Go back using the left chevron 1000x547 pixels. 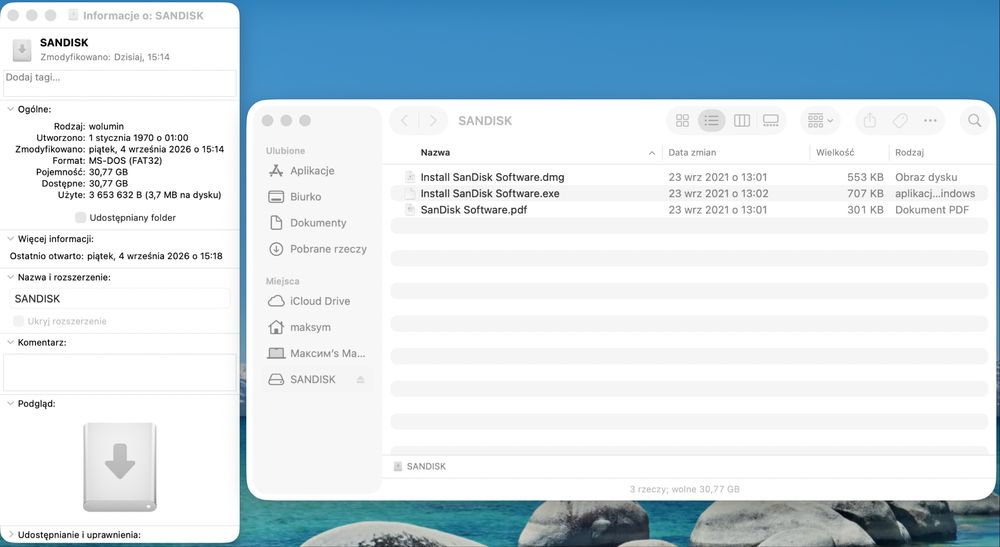tap(404, 120)
